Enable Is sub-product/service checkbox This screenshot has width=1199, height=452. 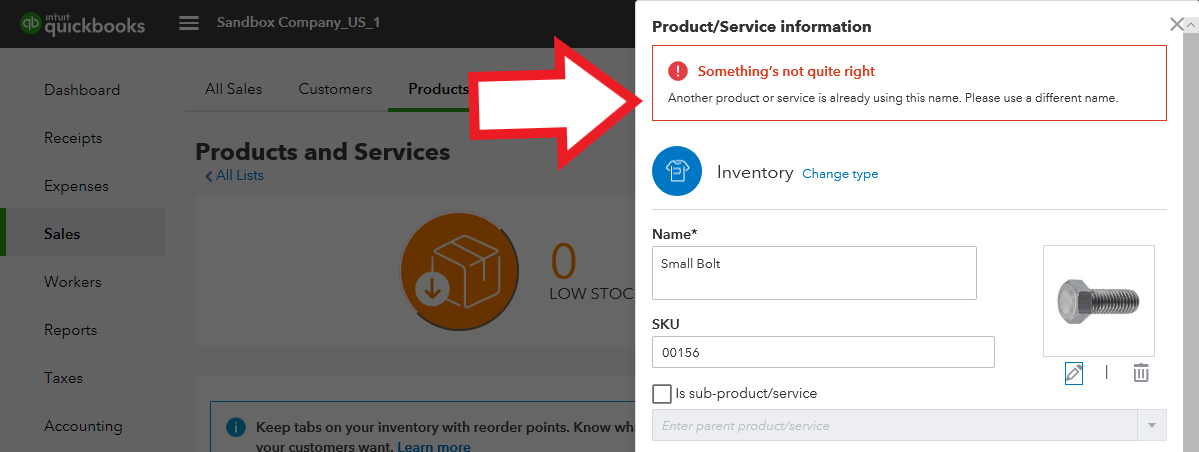[x=661, y=393]
